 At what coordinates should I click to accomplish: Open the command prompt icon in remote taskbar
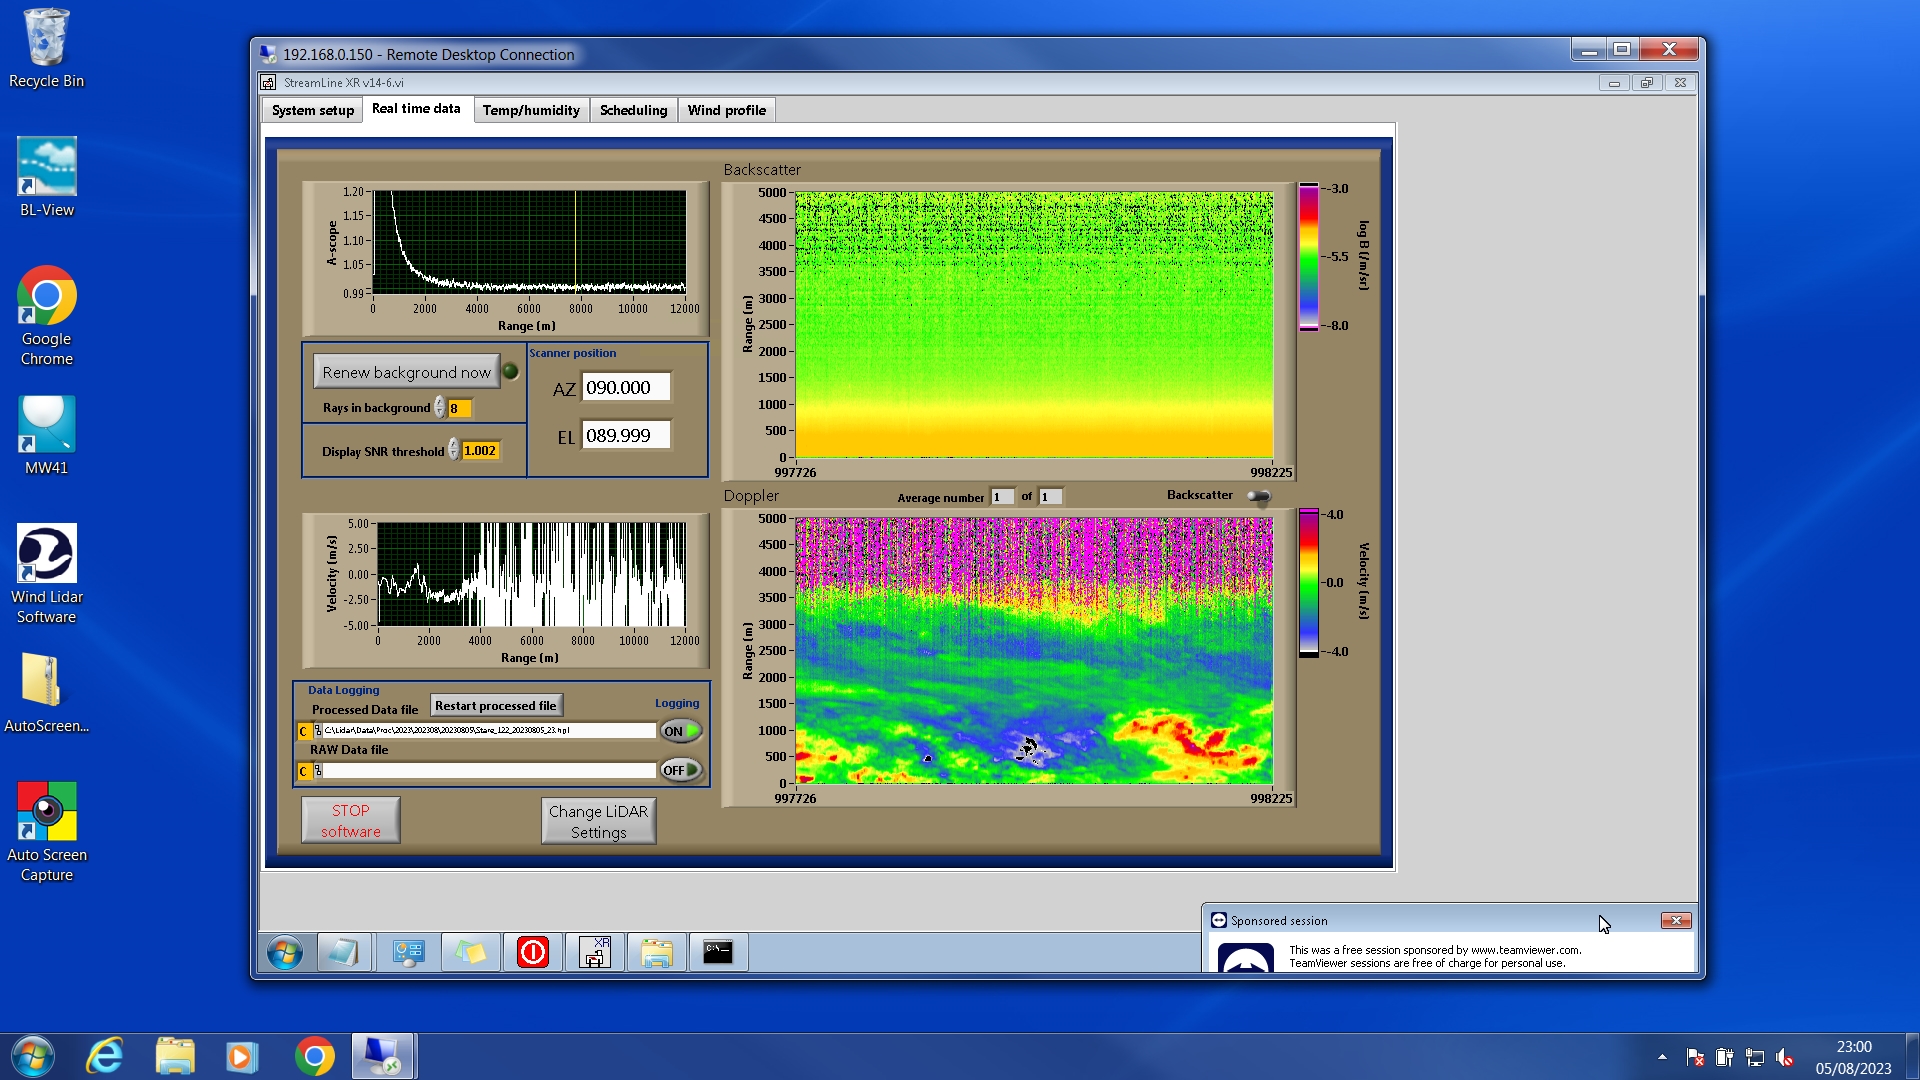(718, 952)
